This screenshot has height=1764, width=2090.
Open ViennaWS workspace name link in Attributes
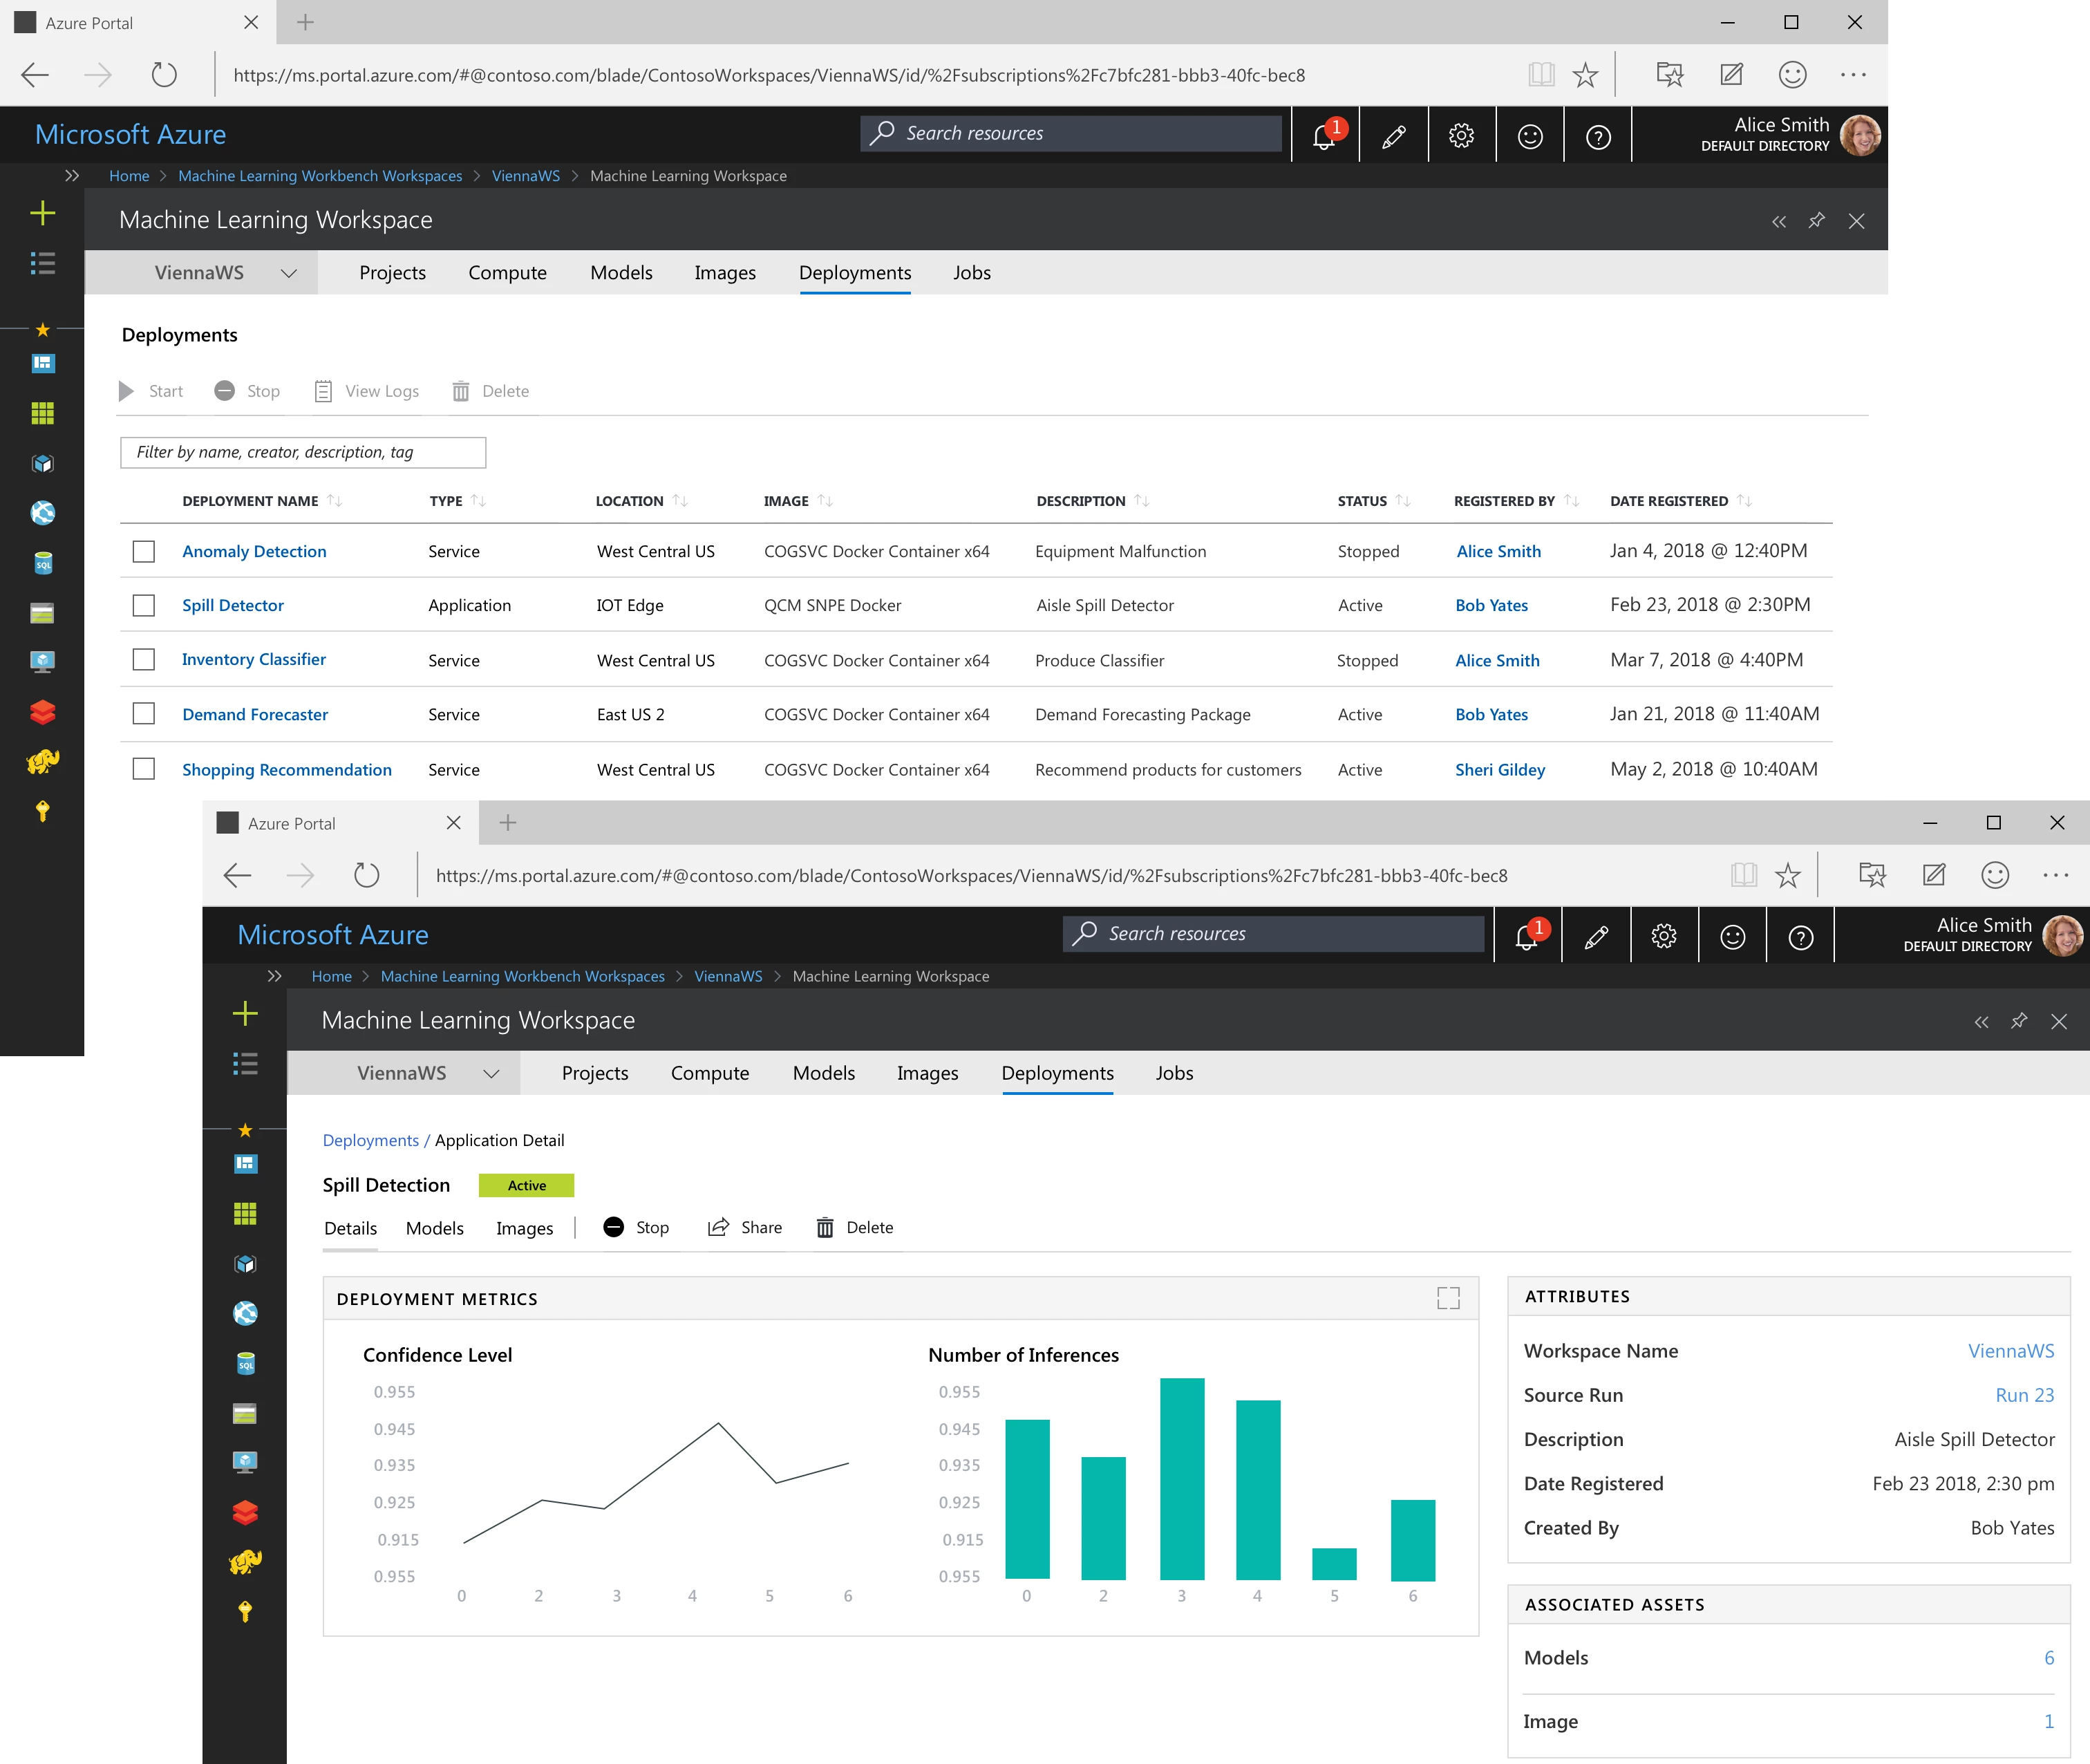pyautogui.click(x=2011, y=1350)
